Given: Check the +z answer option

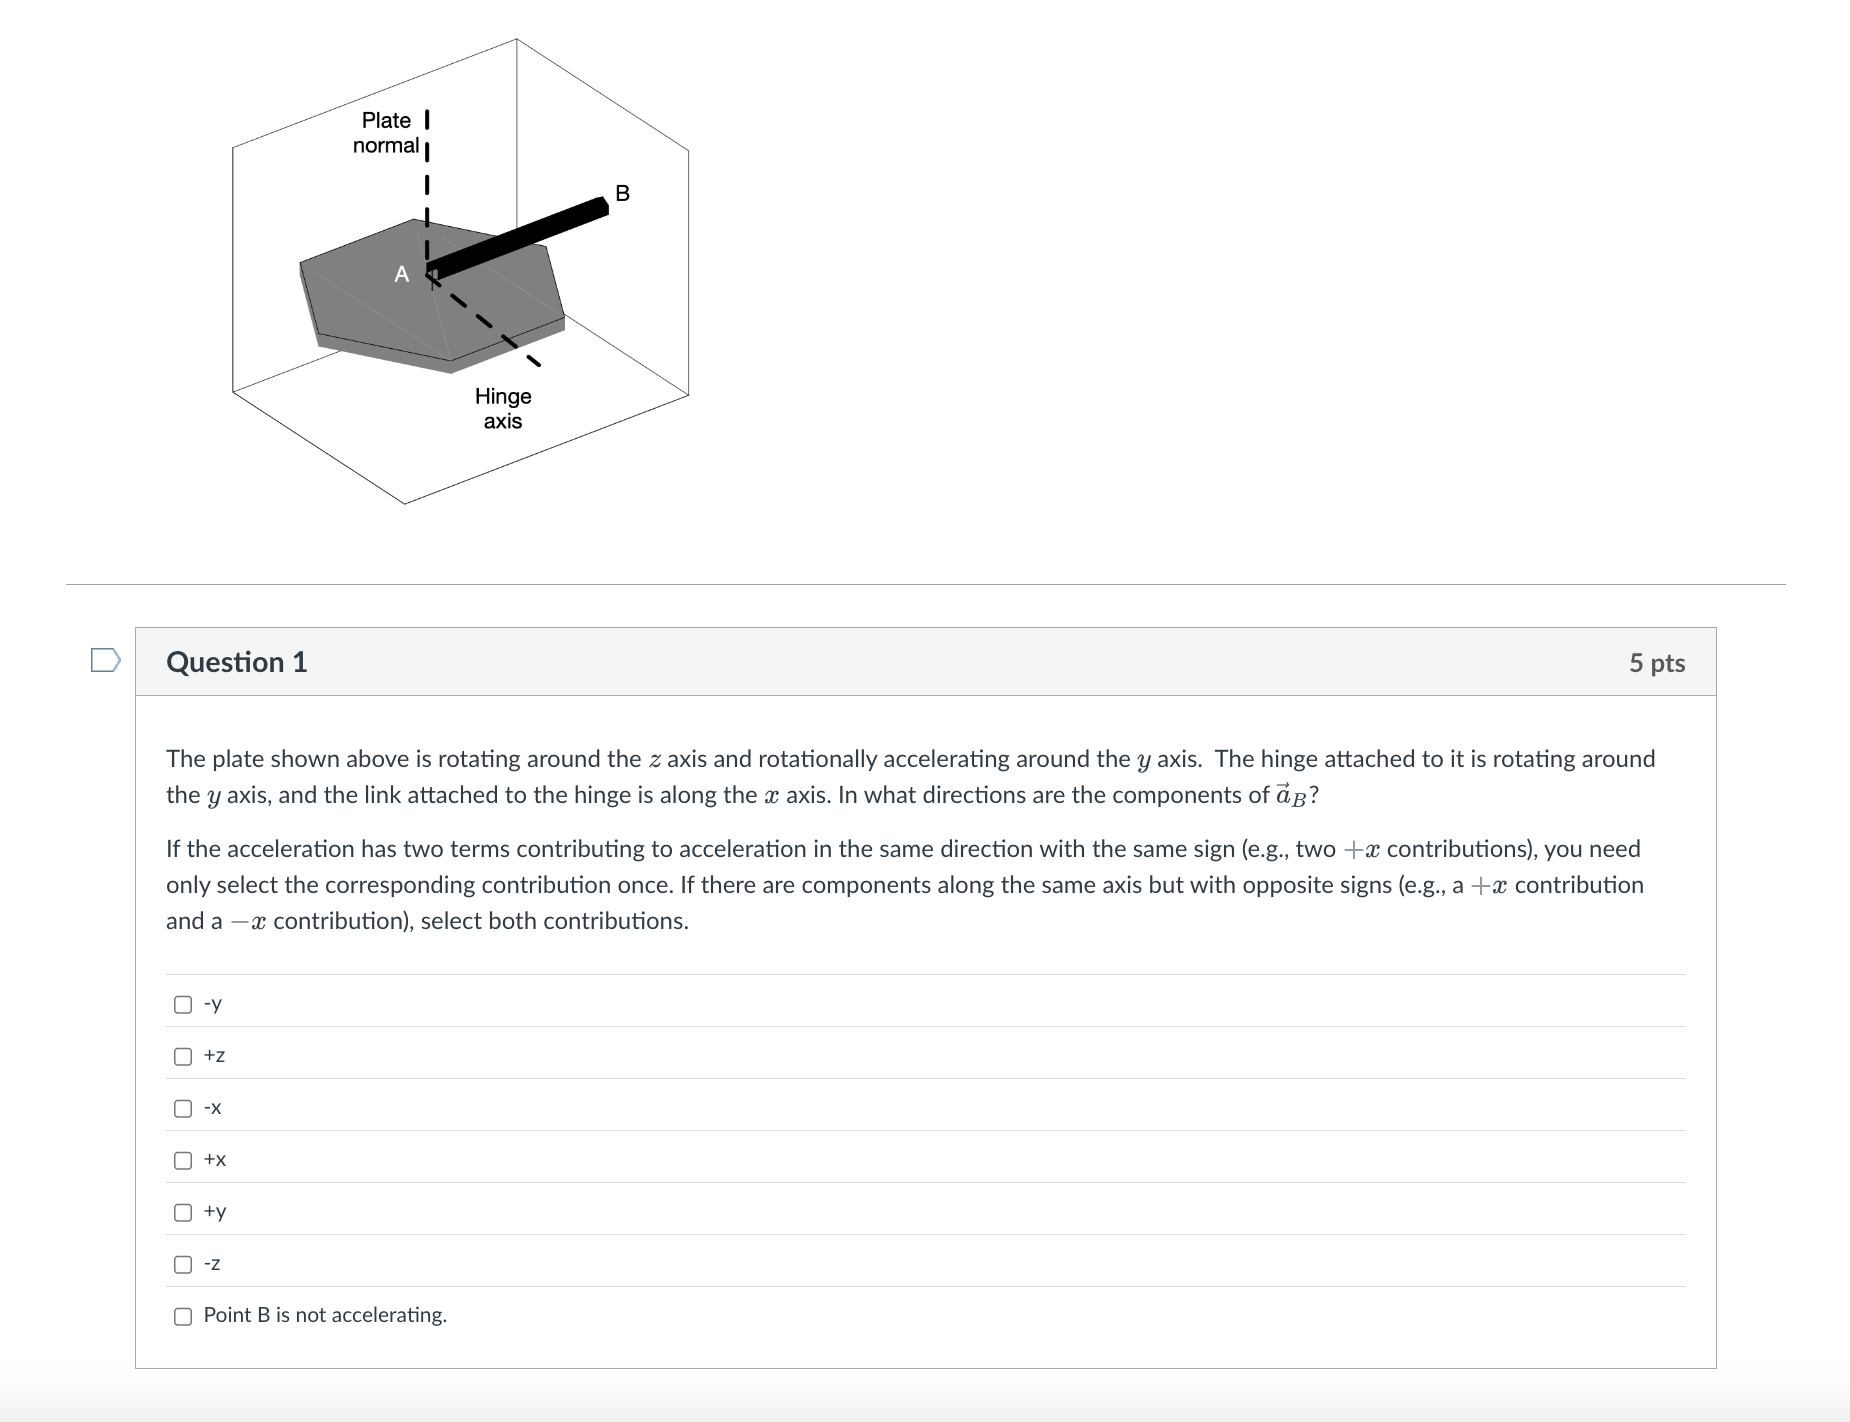Looking at the screenshot, I should coord(181,1056).
